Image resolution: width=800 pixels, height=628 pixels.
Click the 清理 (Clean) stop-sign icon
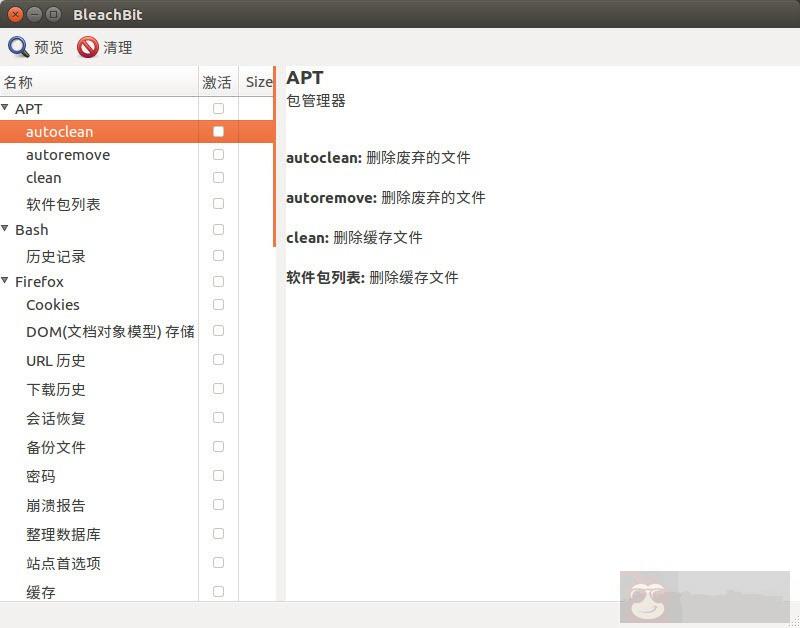87,46
